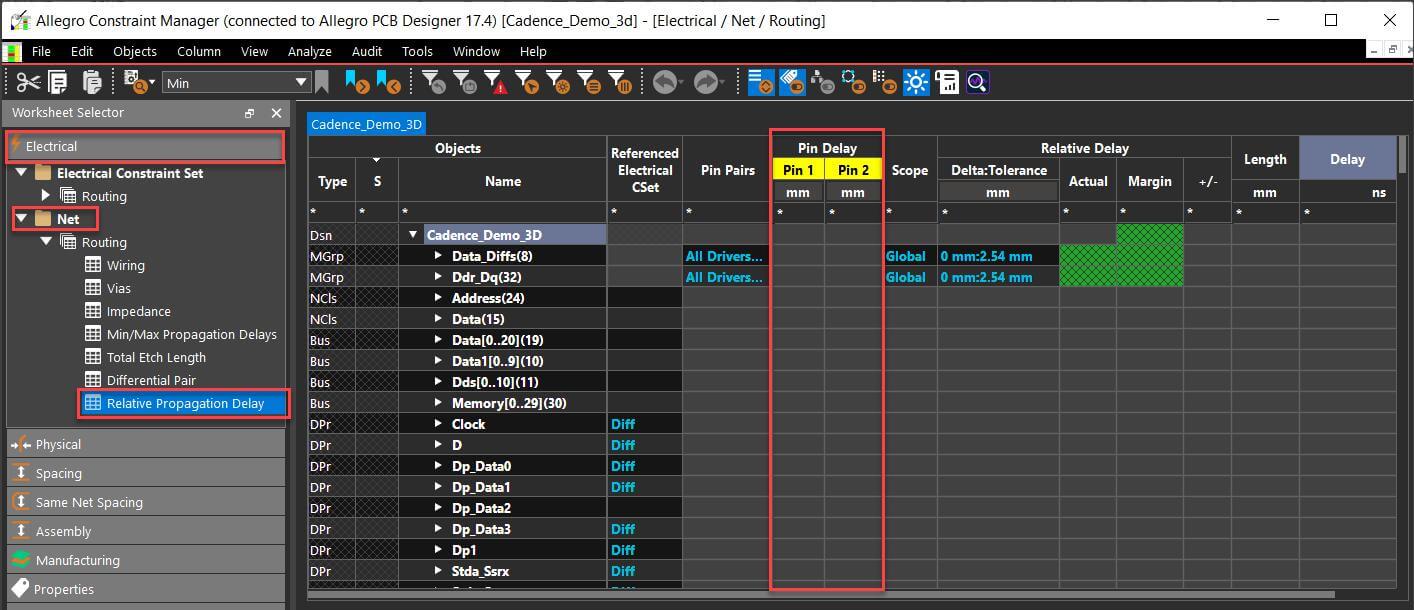1414x610 pixels.
Task: Open the Wiring worksheet
Action: pos(125,265)
